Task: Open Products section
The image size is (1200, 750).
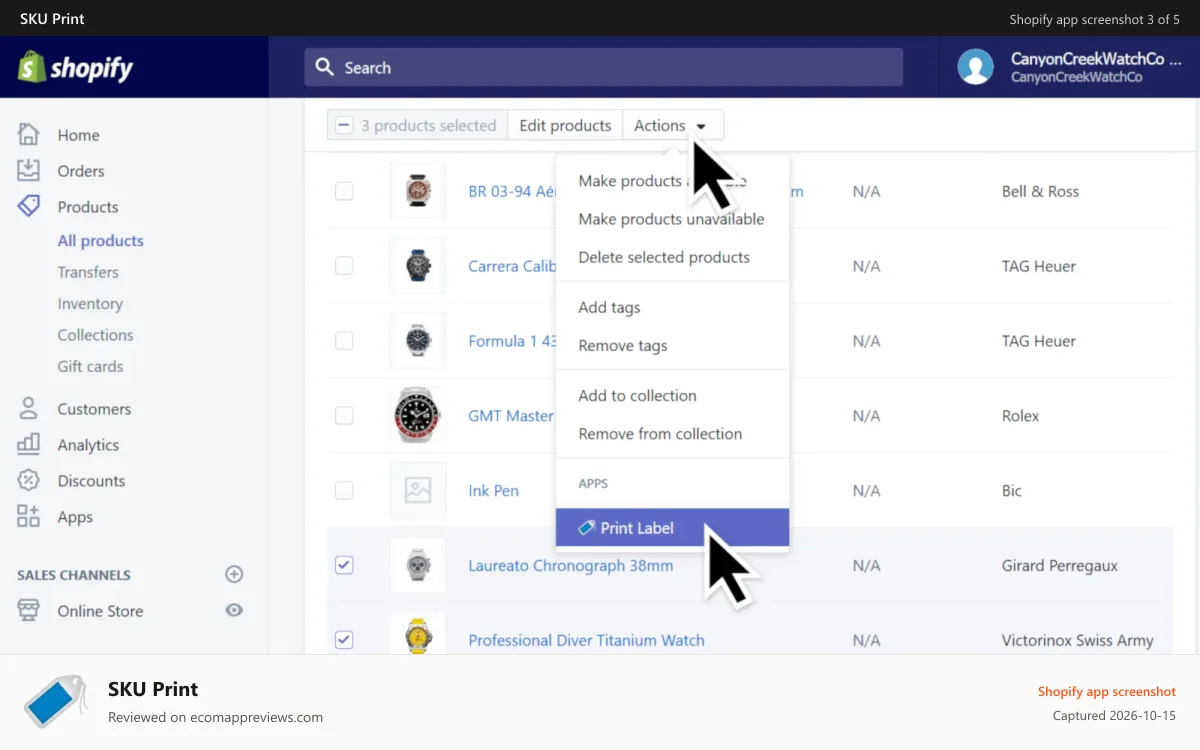Action: coord(88,207)
